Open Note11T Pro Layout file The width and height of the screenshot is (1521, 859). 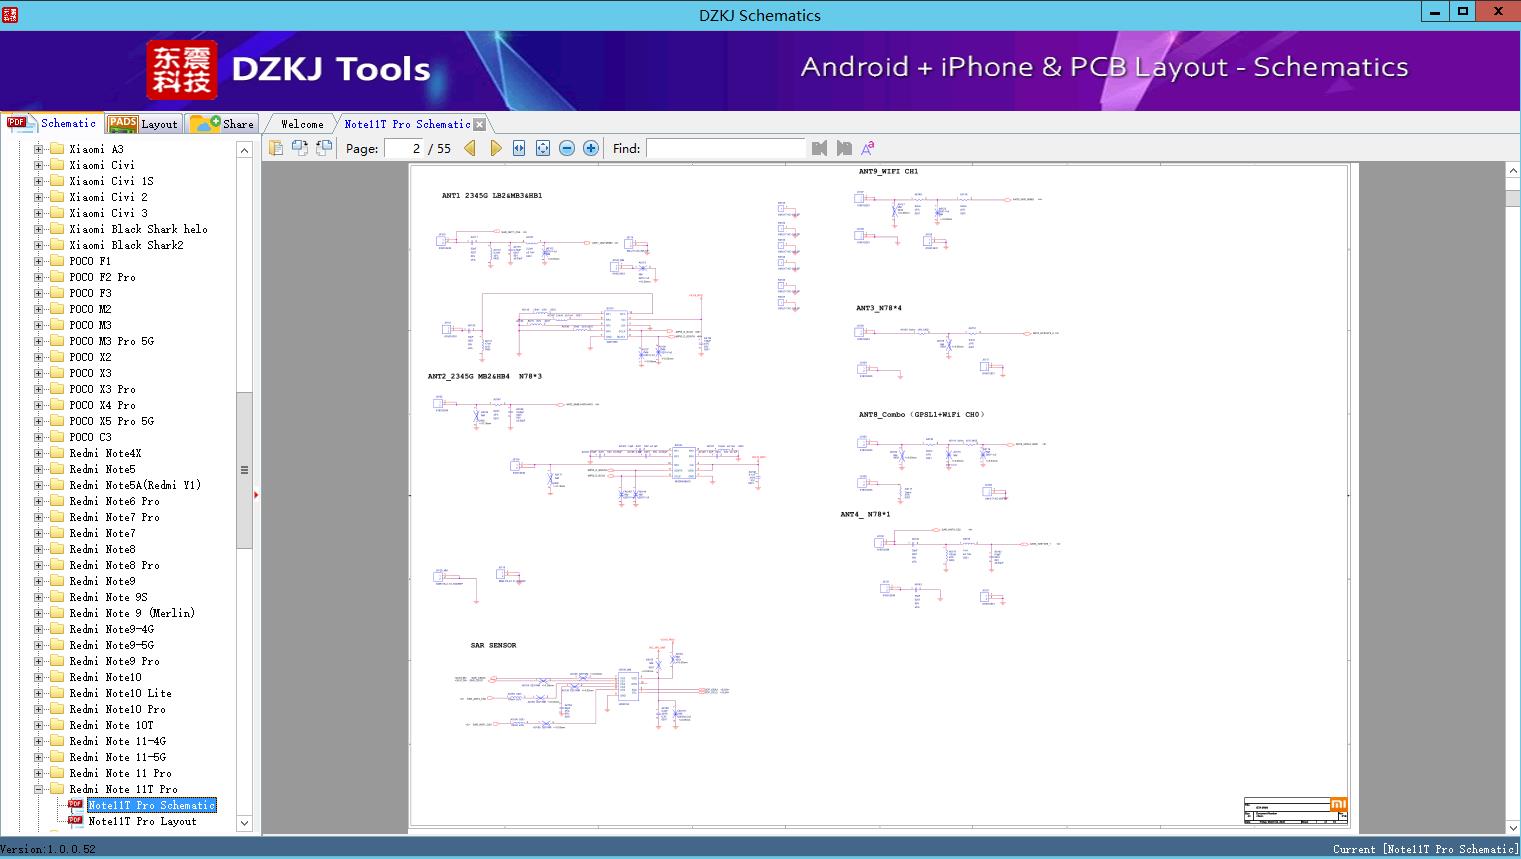point(142,821)
